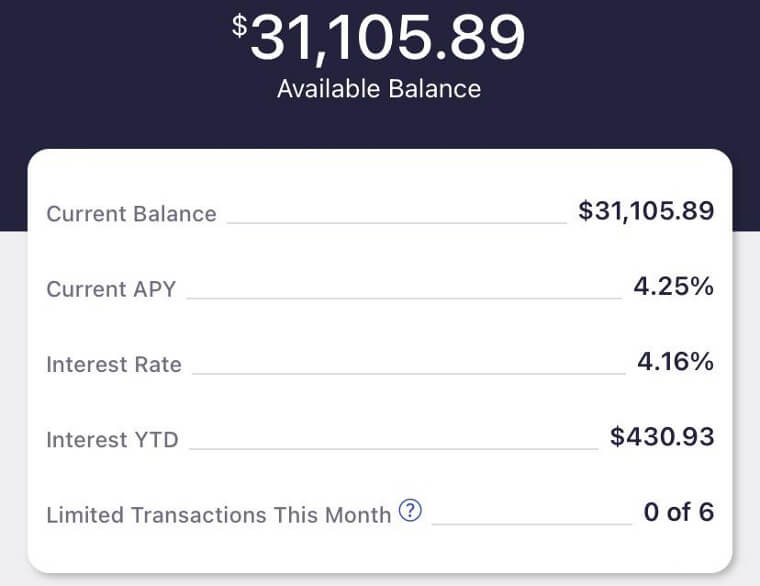
Task: Click the divider line in Limited Transactions row
Action: point(531,523)
